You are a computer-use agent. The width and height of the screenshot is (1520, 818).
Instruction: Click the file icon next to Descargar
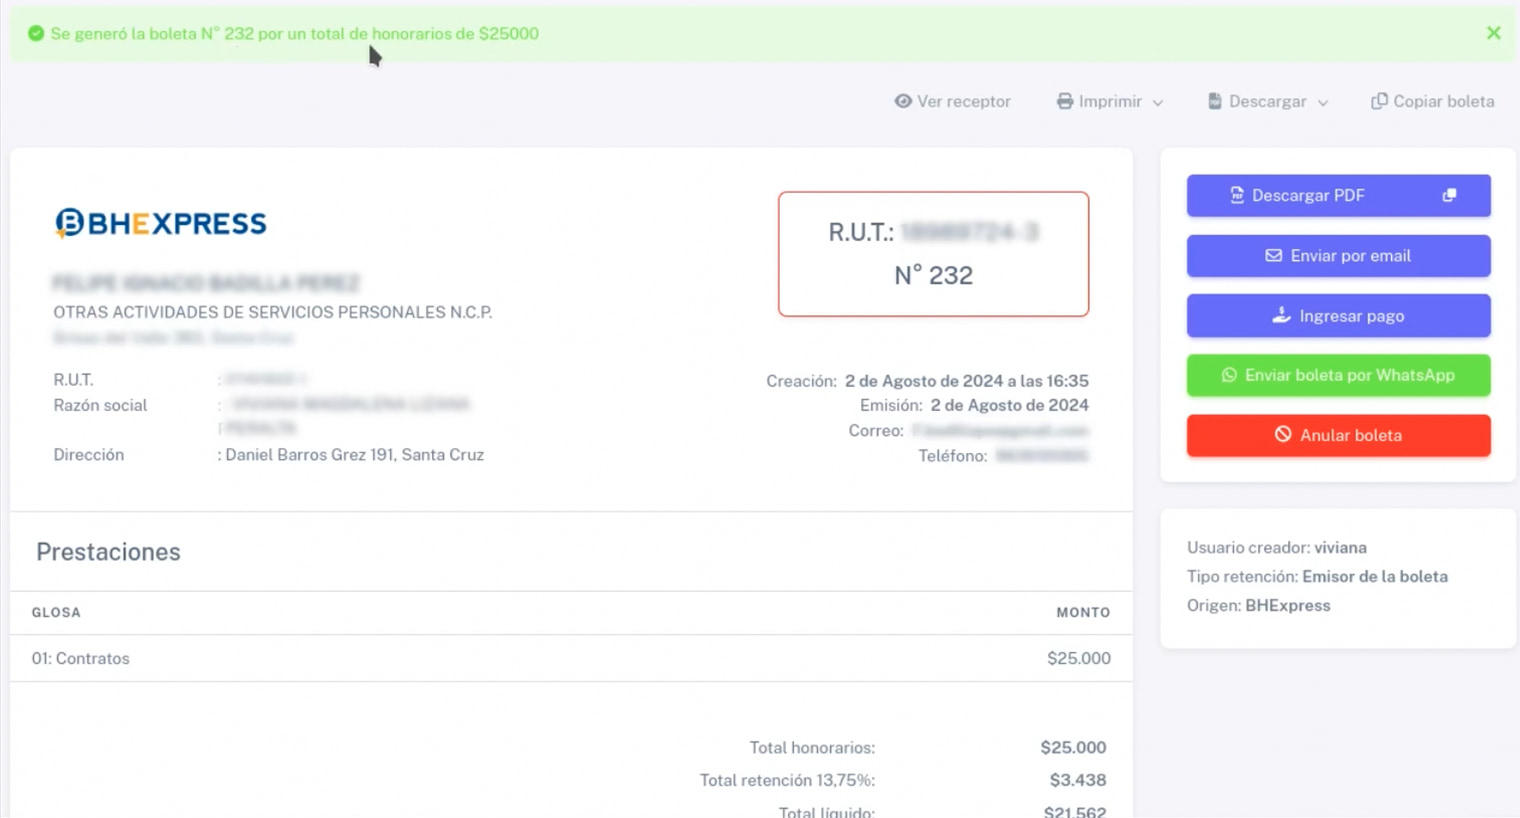coord(1215,101)
